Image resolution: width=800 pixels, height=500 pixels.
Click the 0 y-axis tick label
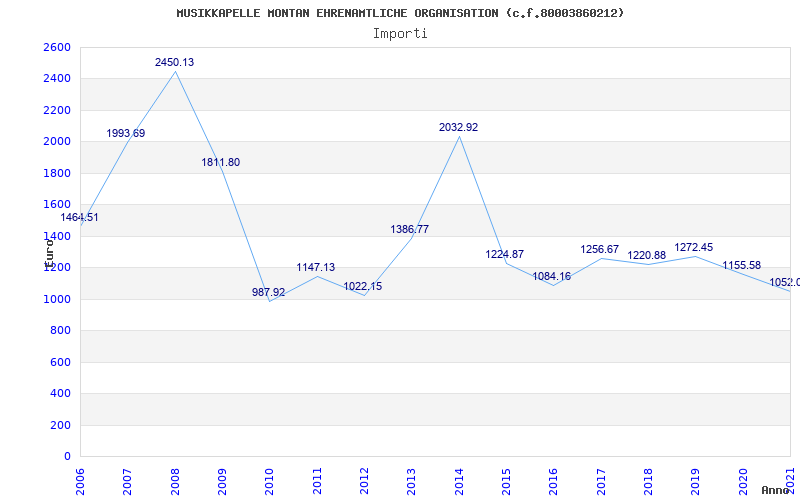[x=67, y=456]
